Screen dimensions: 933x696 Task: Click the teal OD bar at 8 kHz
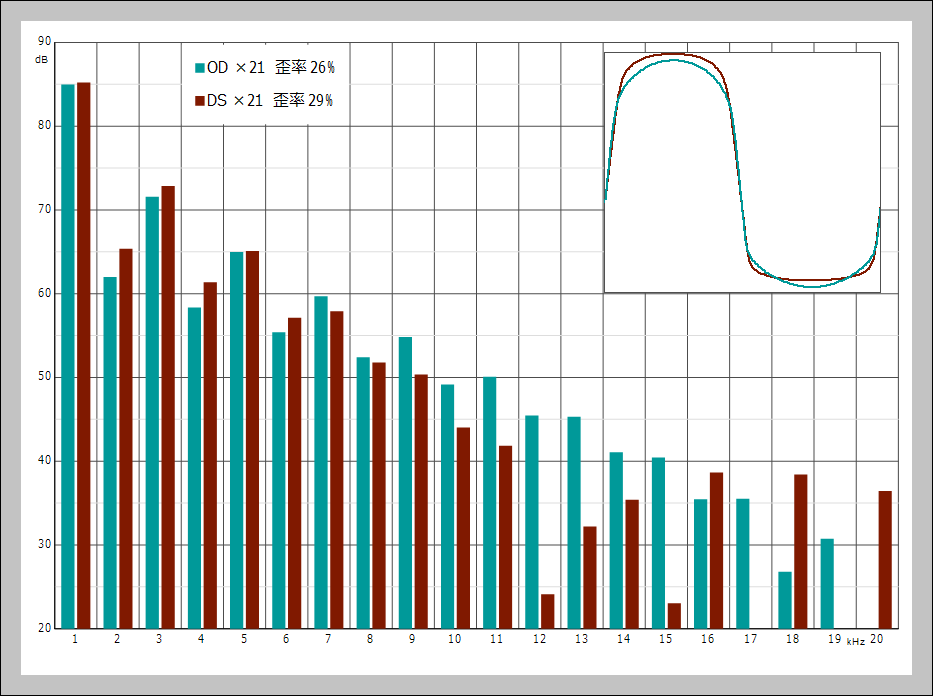coord(363,493)
